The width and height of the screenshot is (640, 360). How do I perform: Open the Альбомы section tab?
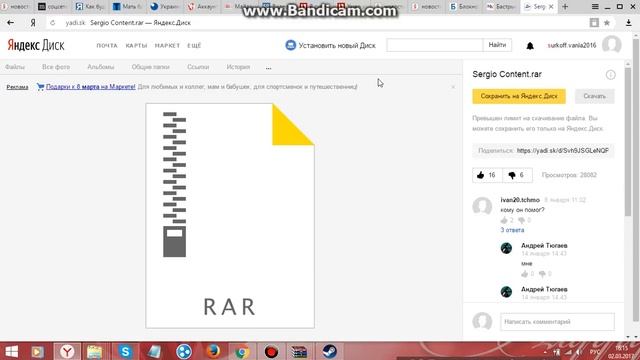click(100, 67)
